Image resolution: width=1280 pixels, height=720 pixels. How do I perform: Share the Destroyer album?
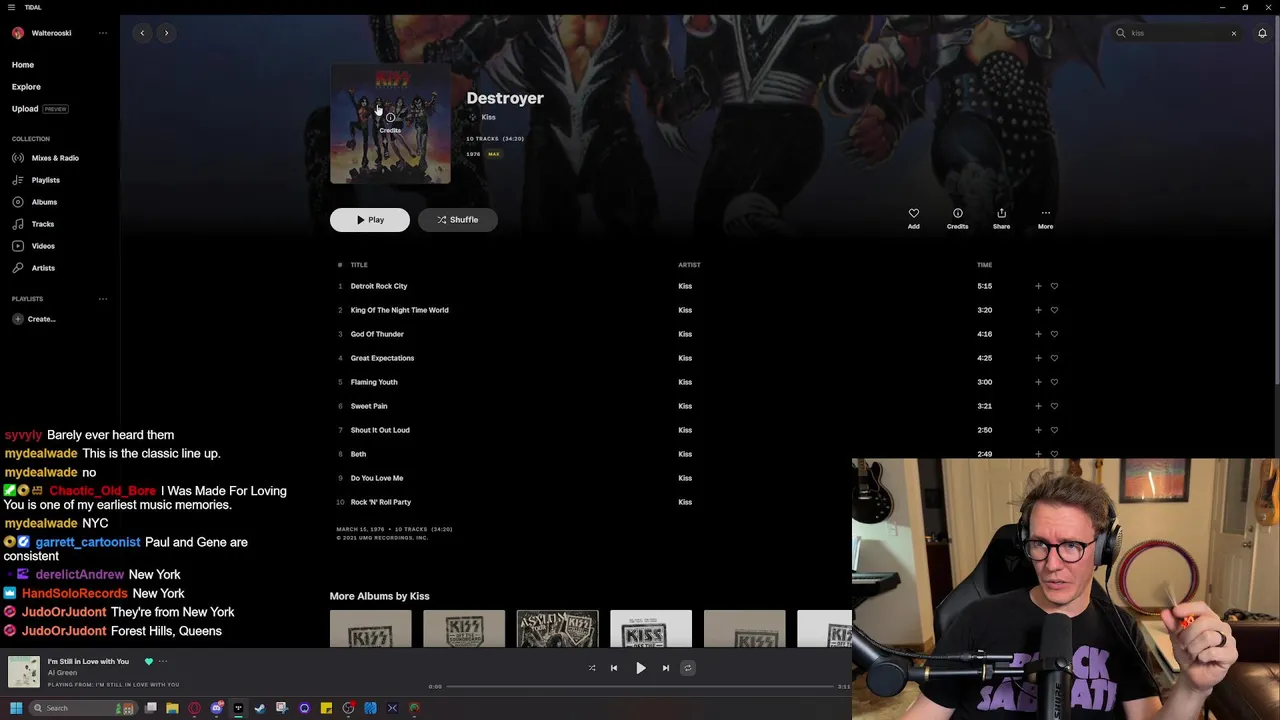pos(1001,217)
